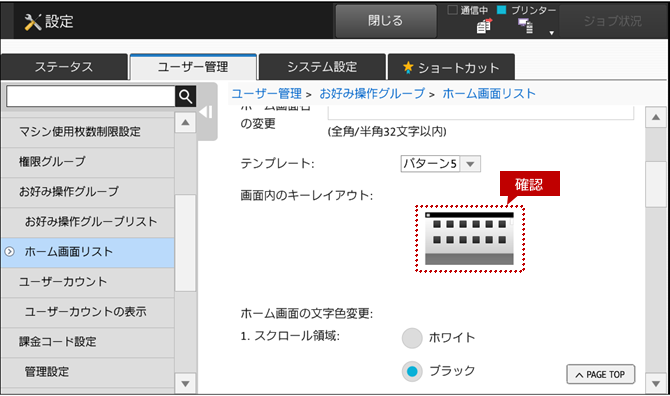
Task: Open ユーザーカウントの表示 in the sidebar
Action: tap(88, 312)
